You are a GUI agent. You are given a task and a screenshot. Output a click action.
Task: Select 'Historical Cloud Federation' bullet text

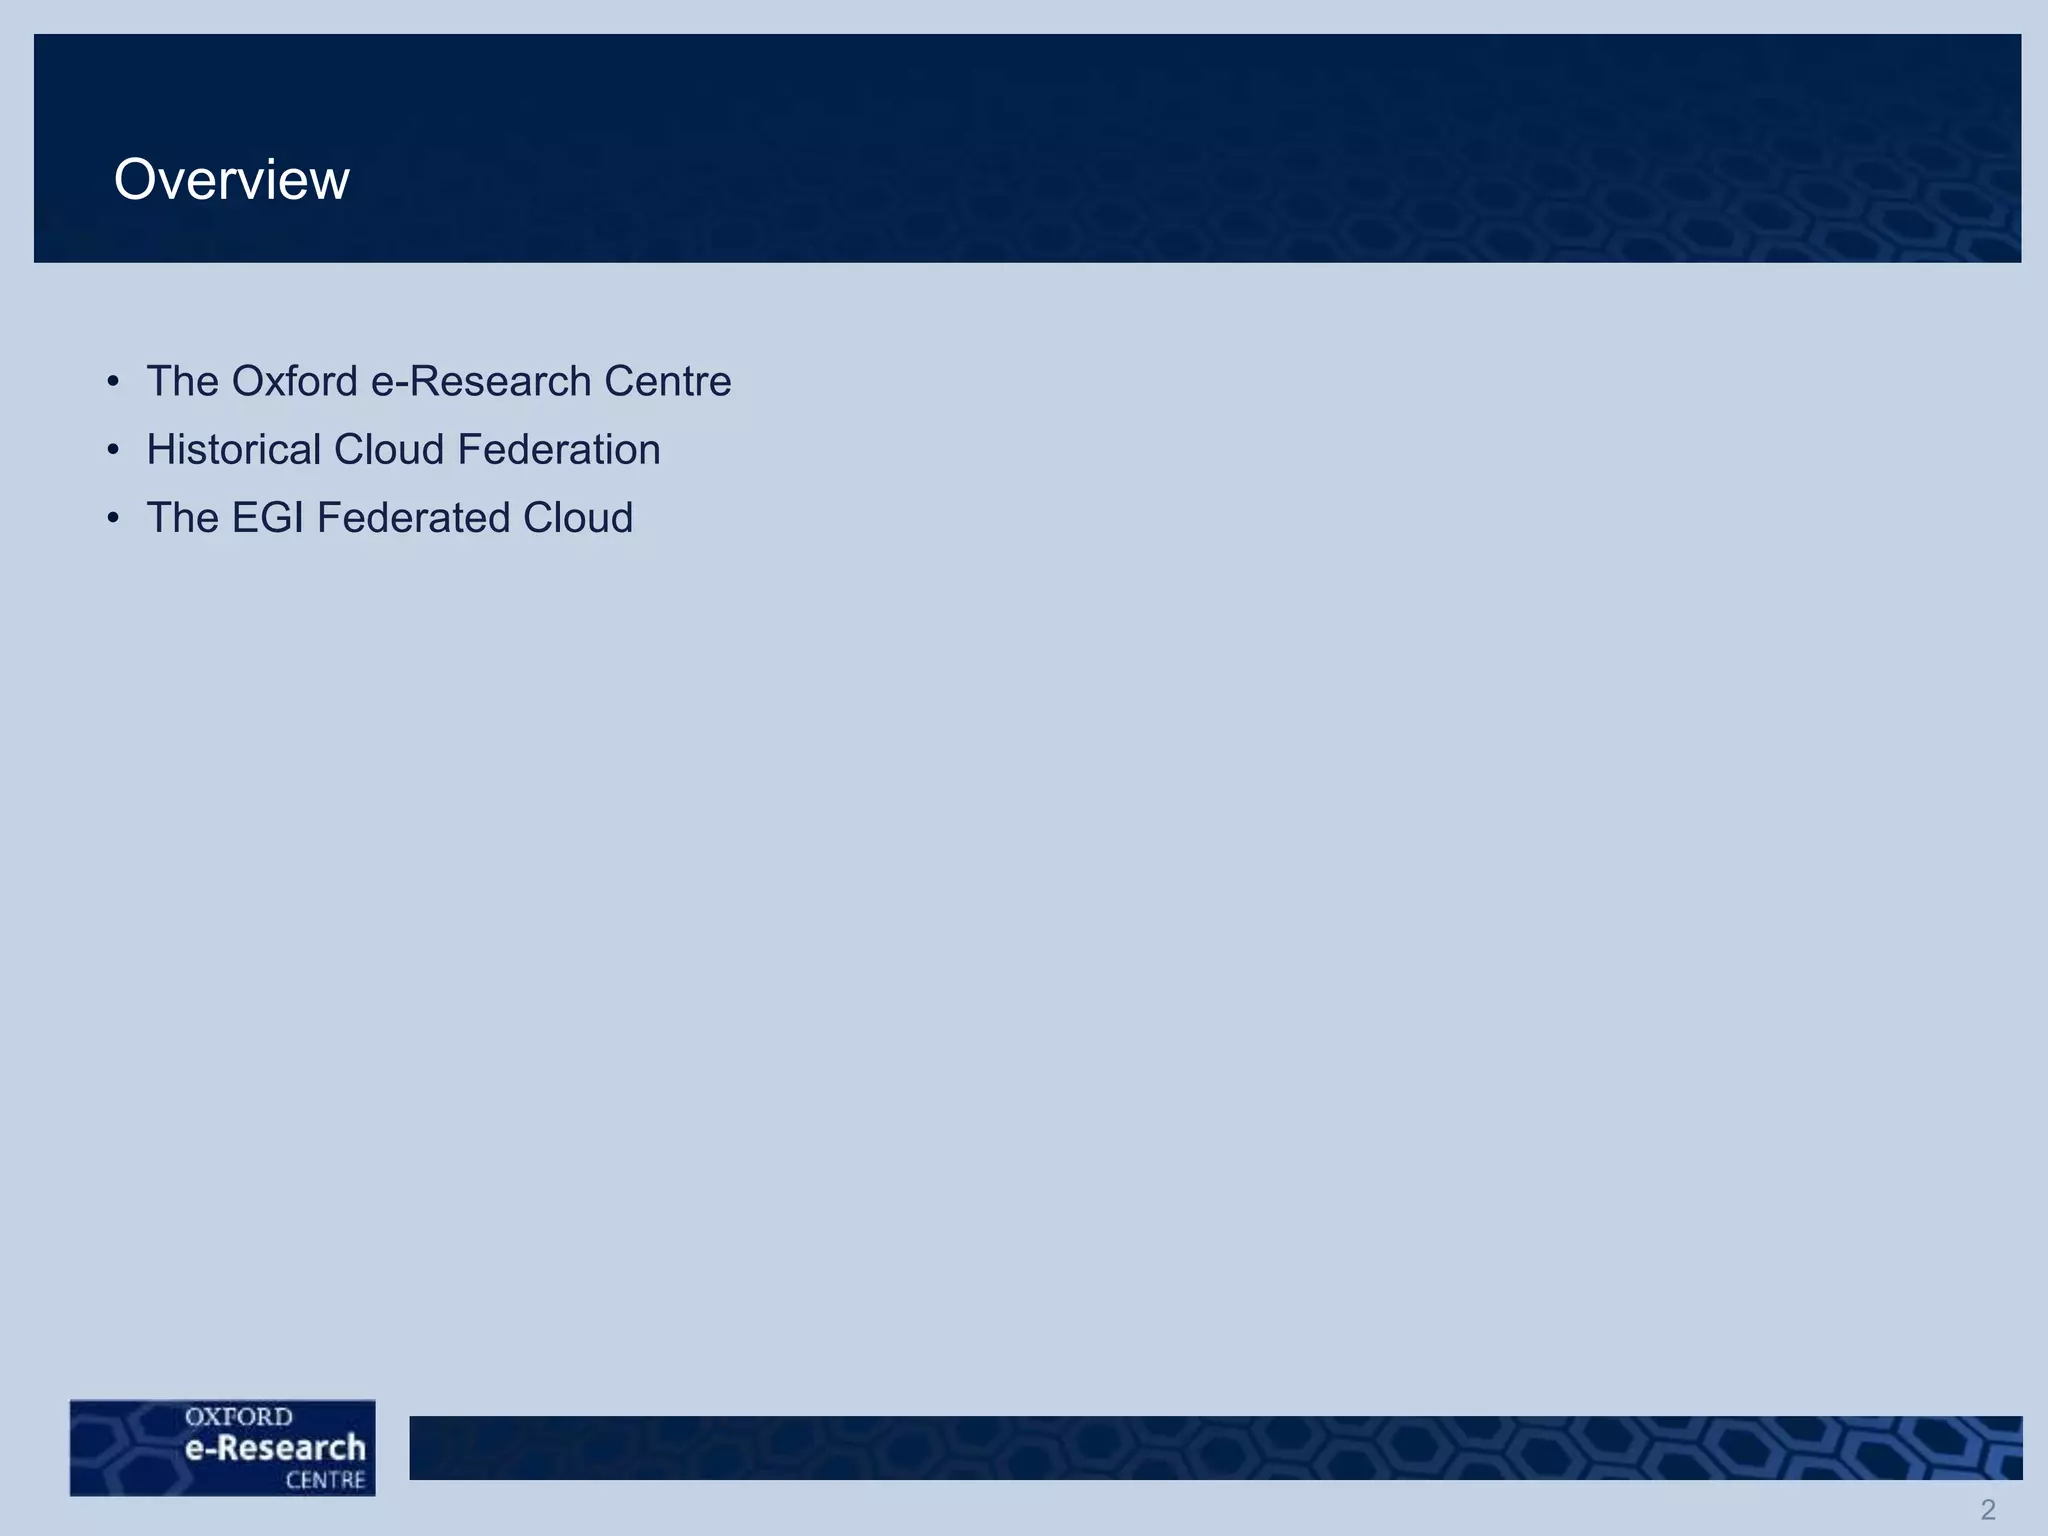(403, 450)
